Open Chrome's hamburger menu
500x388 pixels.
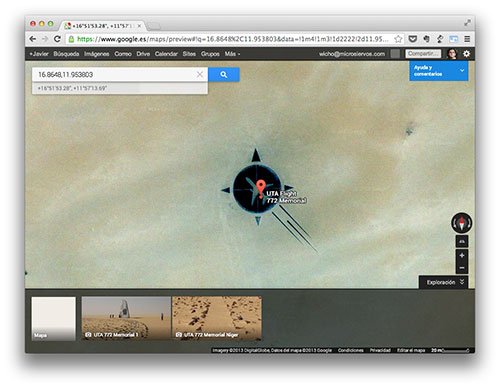pos(467,39)
